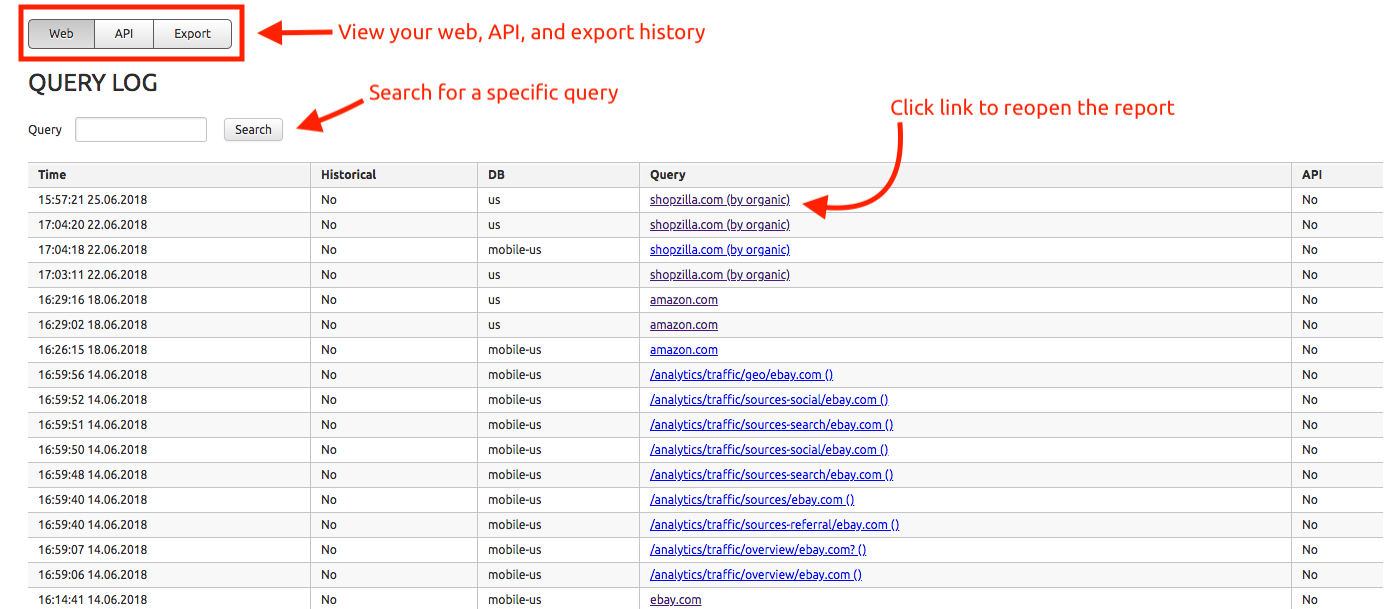This screenshot has width=1394, height=609.
Task: Open amazon.com report logged at 16:29:16
Action: pos(684,300)
